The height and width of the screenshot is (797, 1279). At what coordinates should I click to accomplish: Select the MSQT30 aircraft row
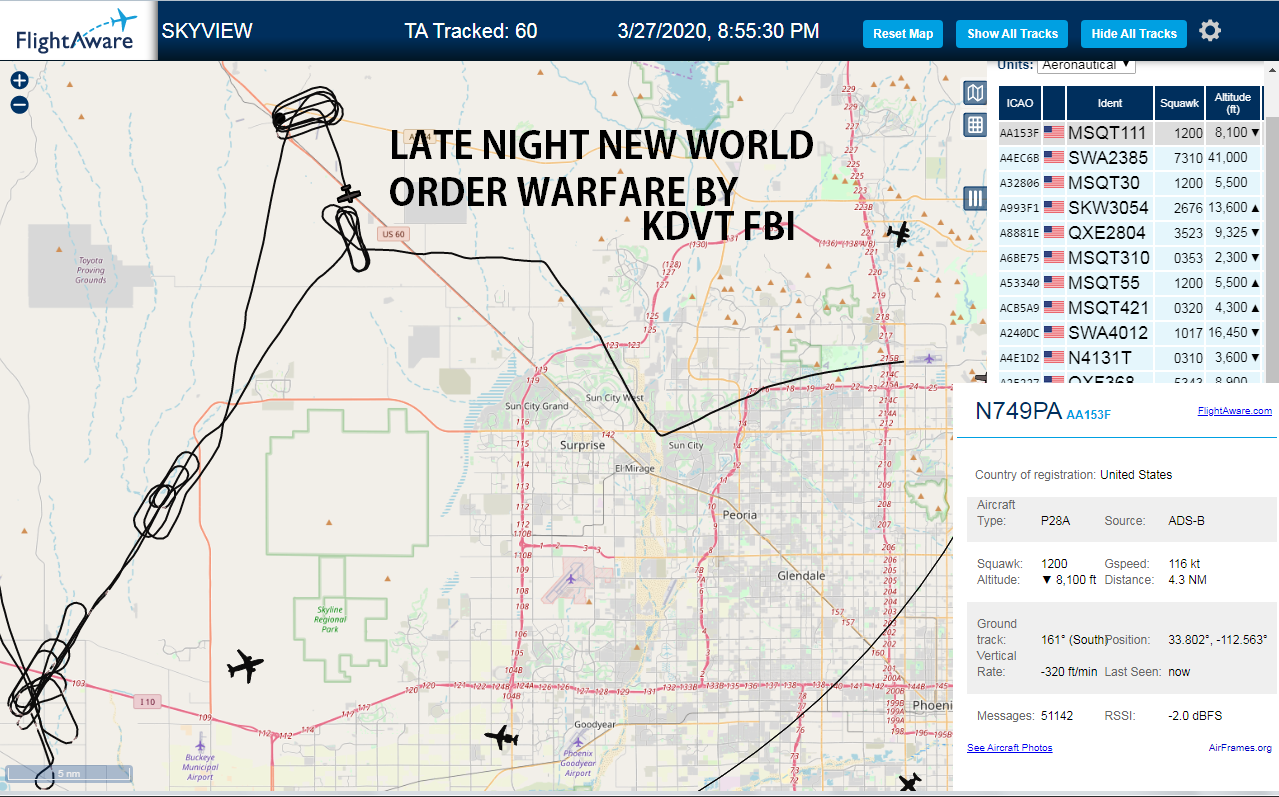1129,183
